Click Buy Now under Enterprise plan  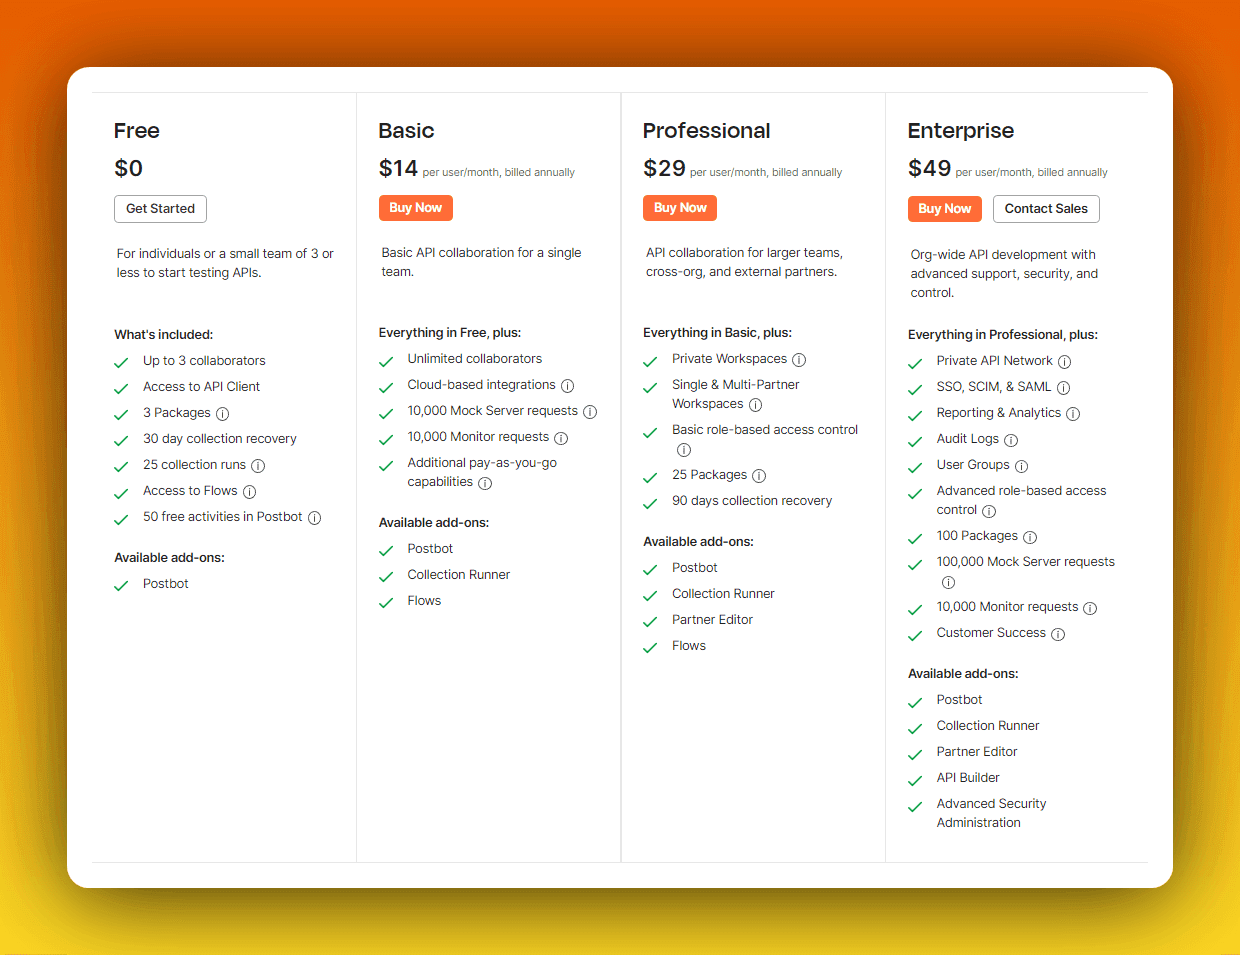[x=944, y=209]
